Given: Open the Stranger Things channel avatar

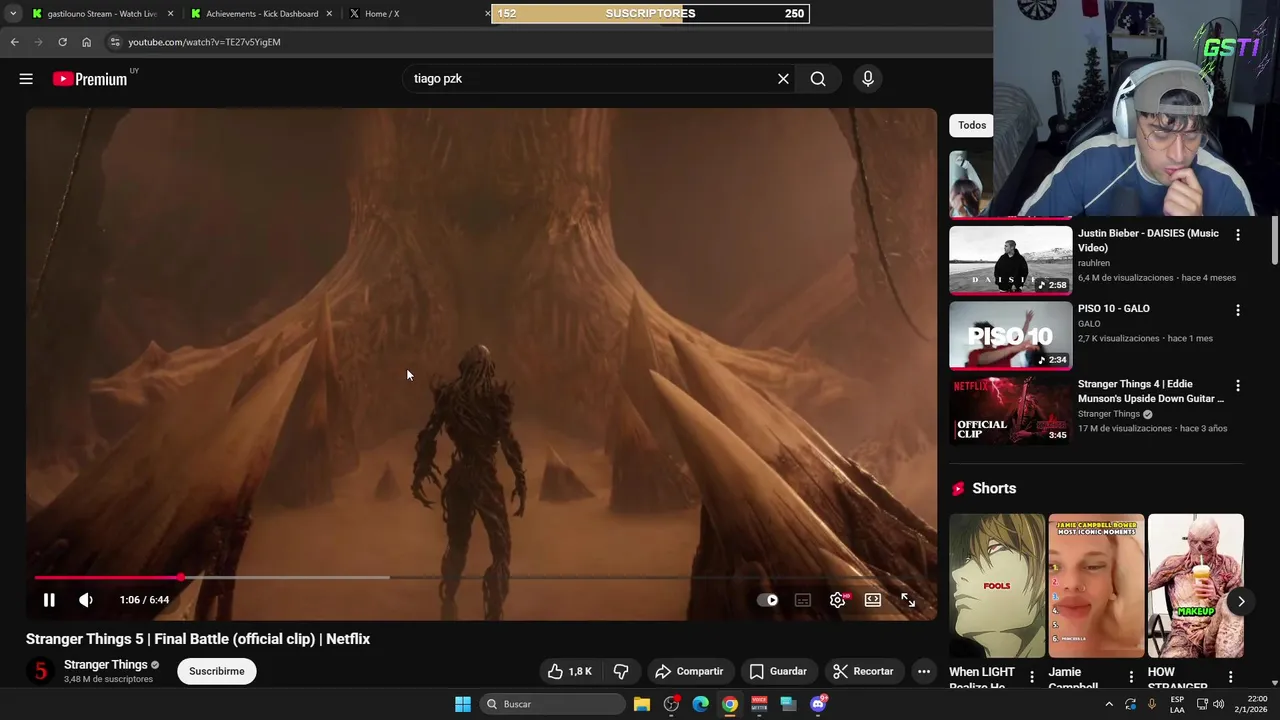Looking at the screenshot, I should pos(41,671).
